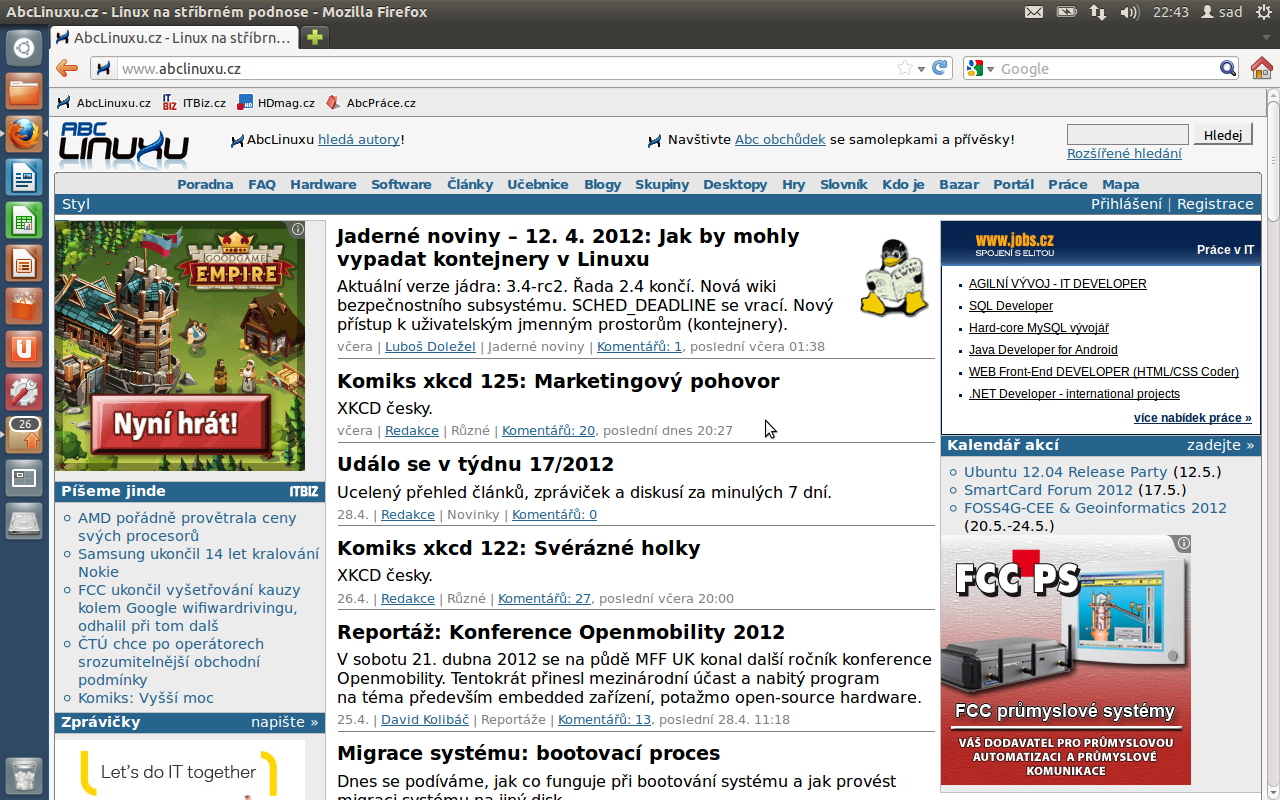This screenshot has height=800, width=1280.
Task: Open Ubuntu 12.04 Release Party event
Action: tap(1066, 472)
